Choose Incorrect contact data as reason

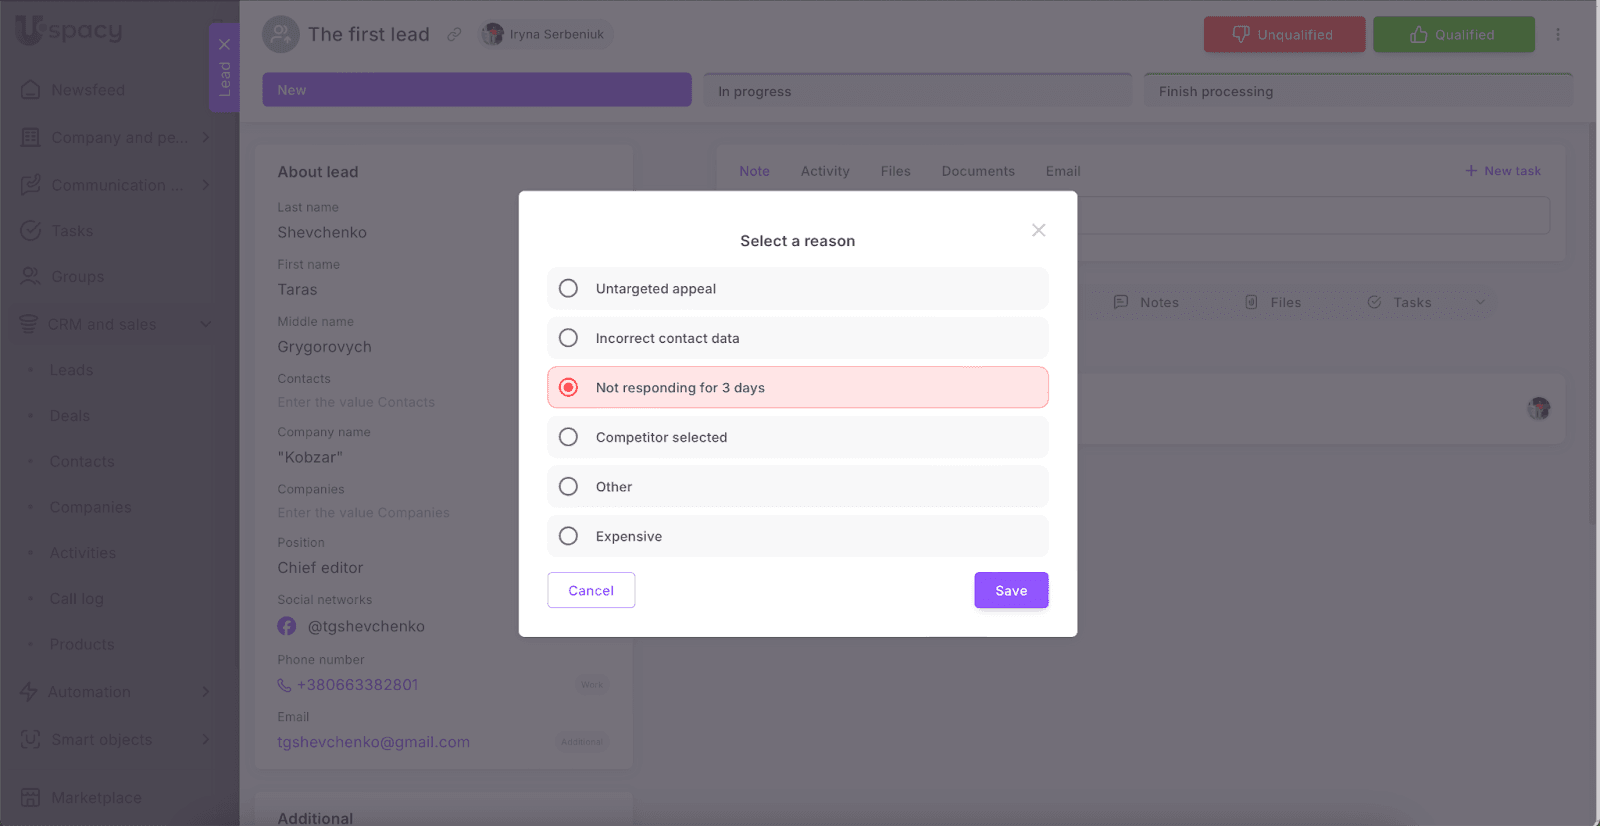568,338
